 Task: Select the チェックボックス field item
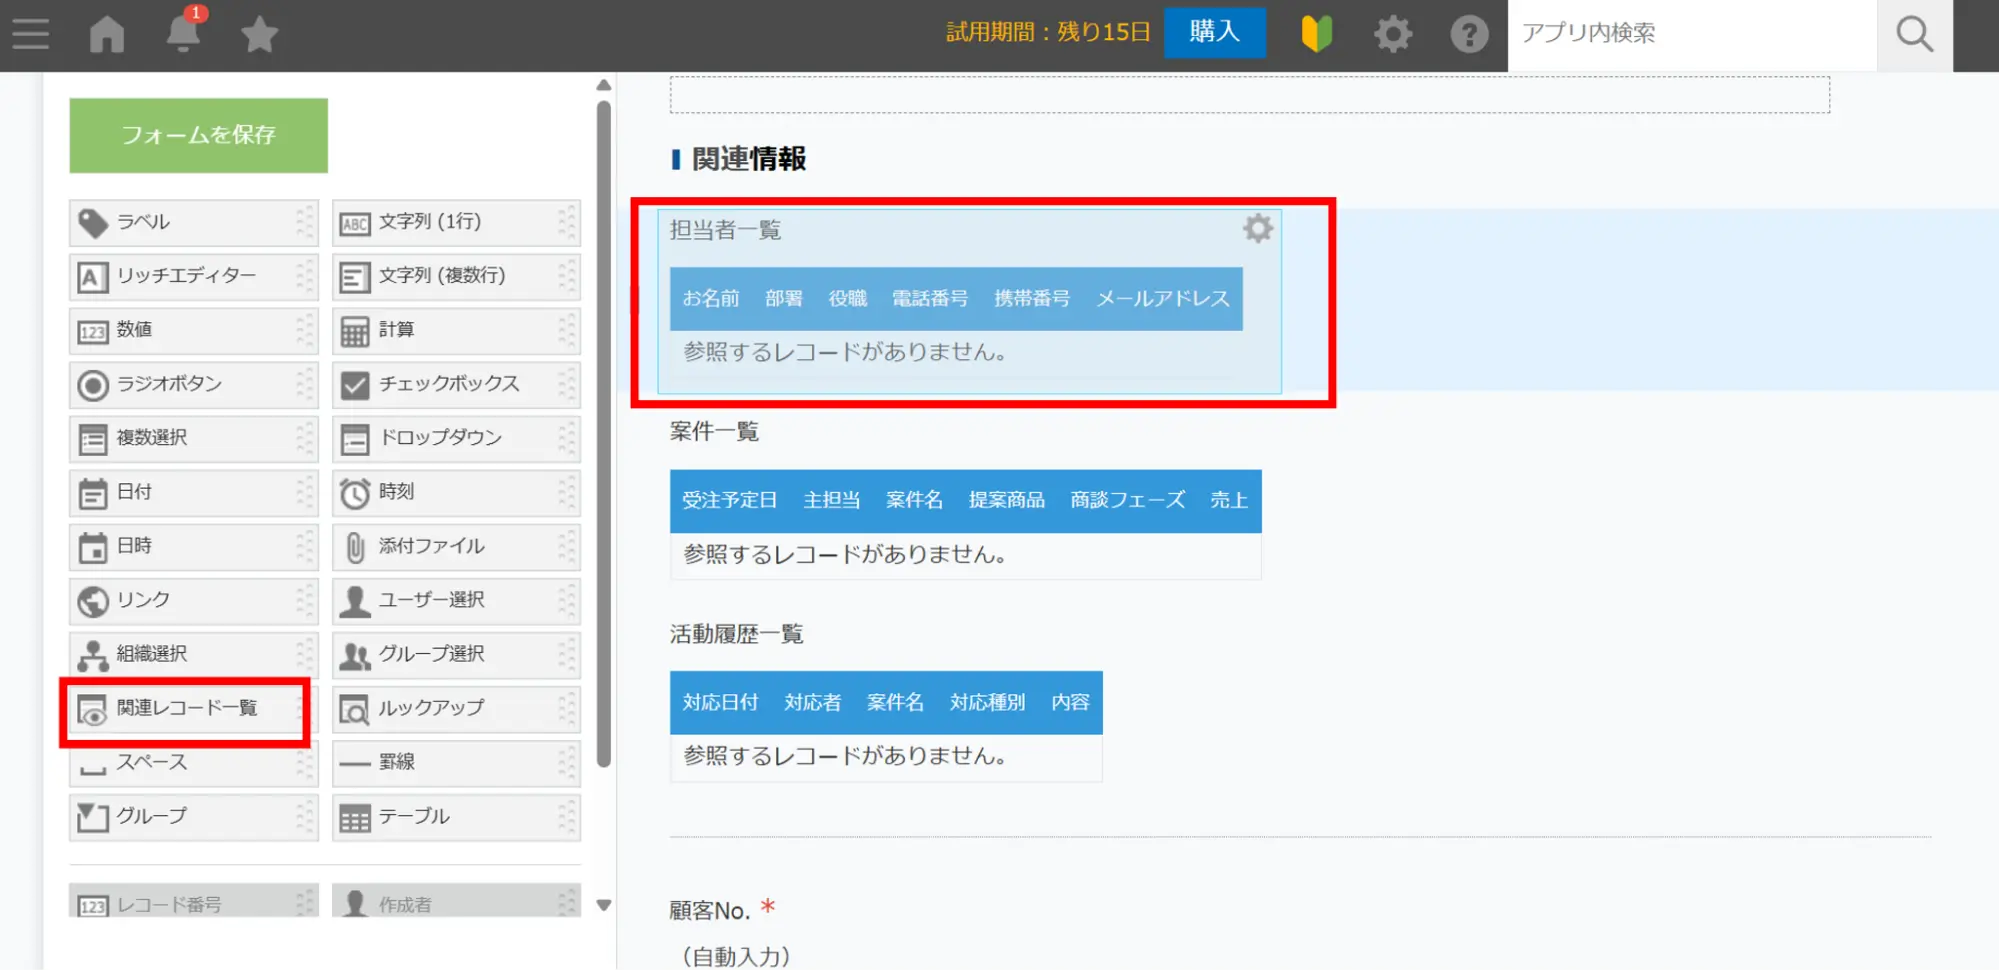(x=455, y=384)
